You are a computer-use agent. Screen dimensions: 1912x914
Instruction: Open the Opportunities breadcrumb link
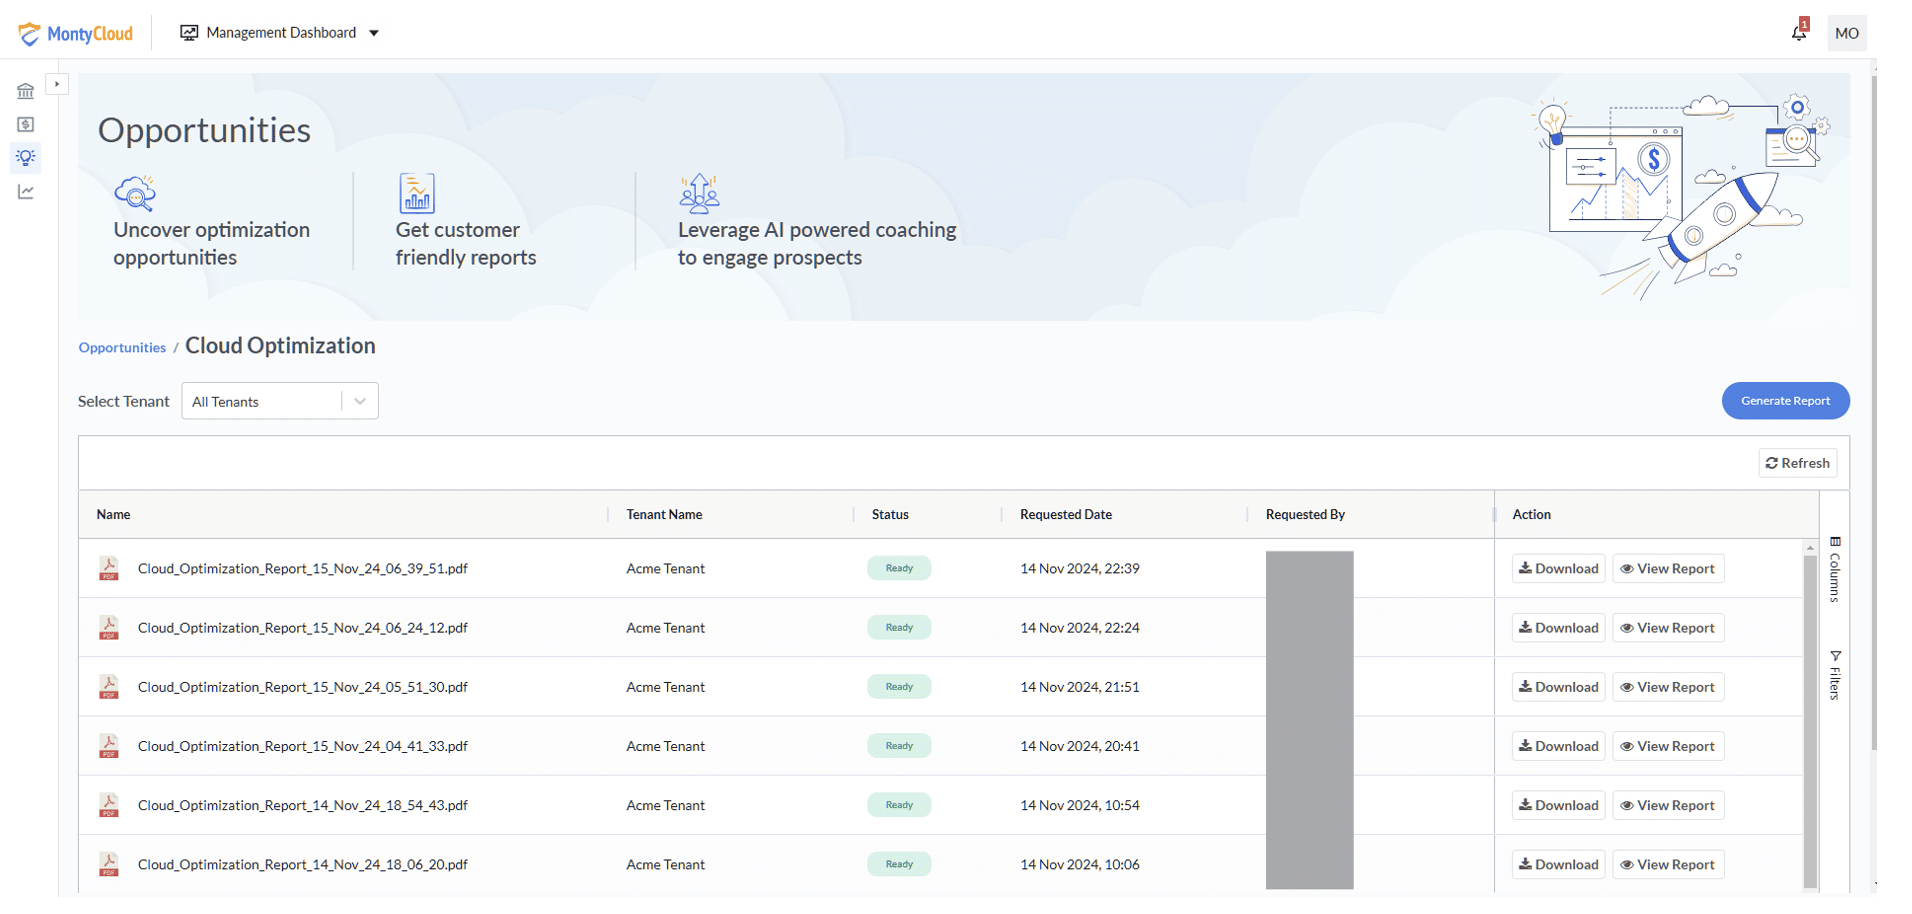click(x=122, y=347)
